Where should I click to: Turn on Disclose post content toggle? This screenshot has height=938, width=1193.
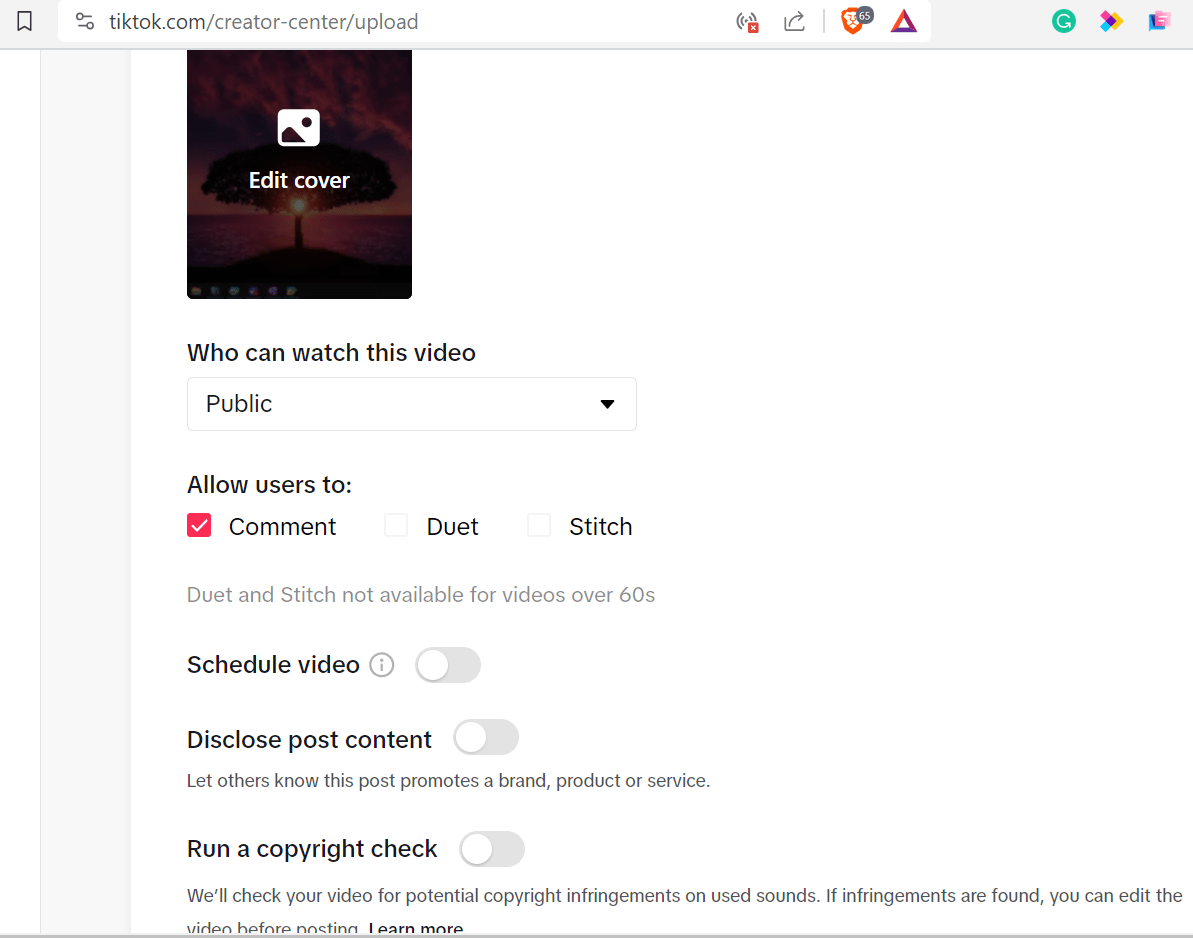(x=486, y=737)
